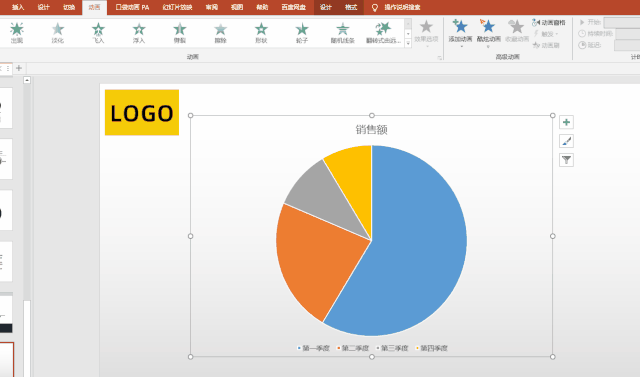Click the 第三季度 legend entry

pos(392,348)
